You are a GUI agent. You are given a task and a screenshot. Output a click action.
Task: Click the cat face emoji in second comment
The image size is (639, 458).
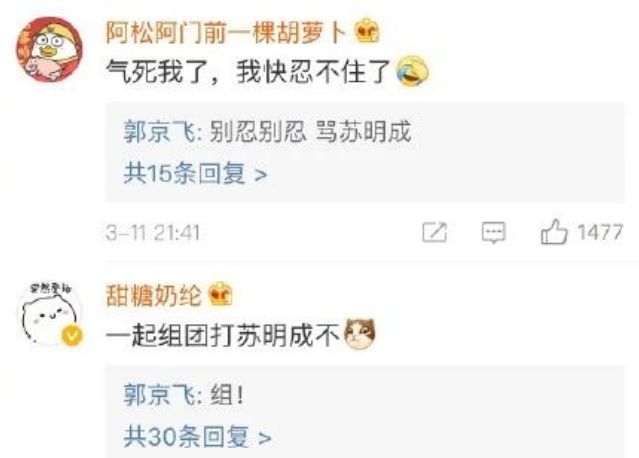pyautogui.click(x=359, y=334)
